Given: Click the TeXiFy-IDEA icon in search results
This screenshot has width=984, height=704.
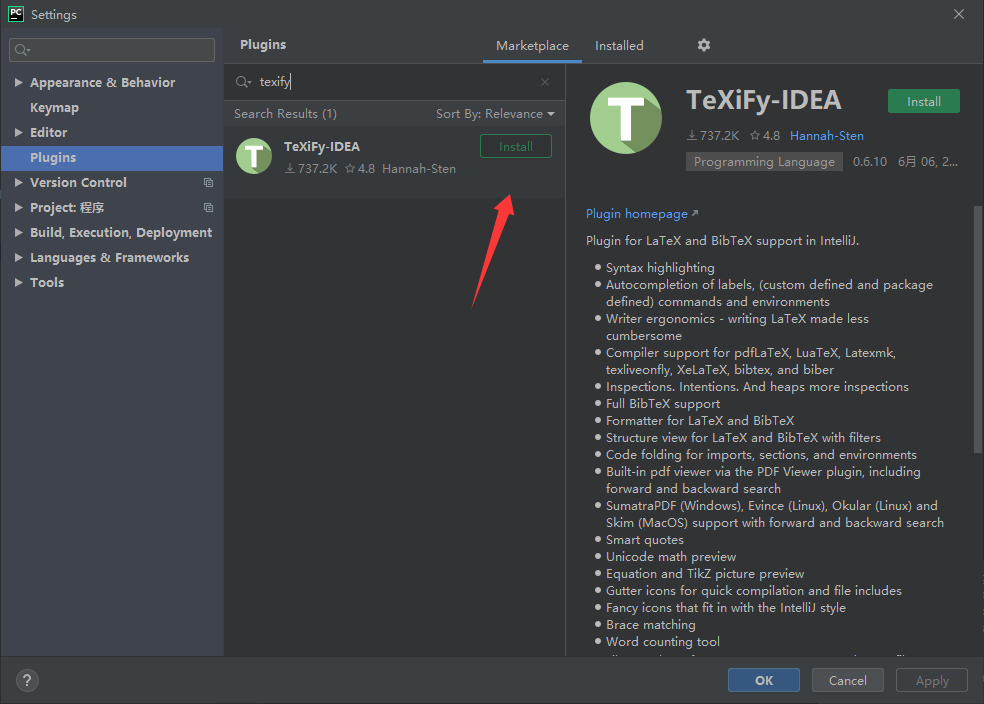Looking at the screenshot, I should pos(254,156).
